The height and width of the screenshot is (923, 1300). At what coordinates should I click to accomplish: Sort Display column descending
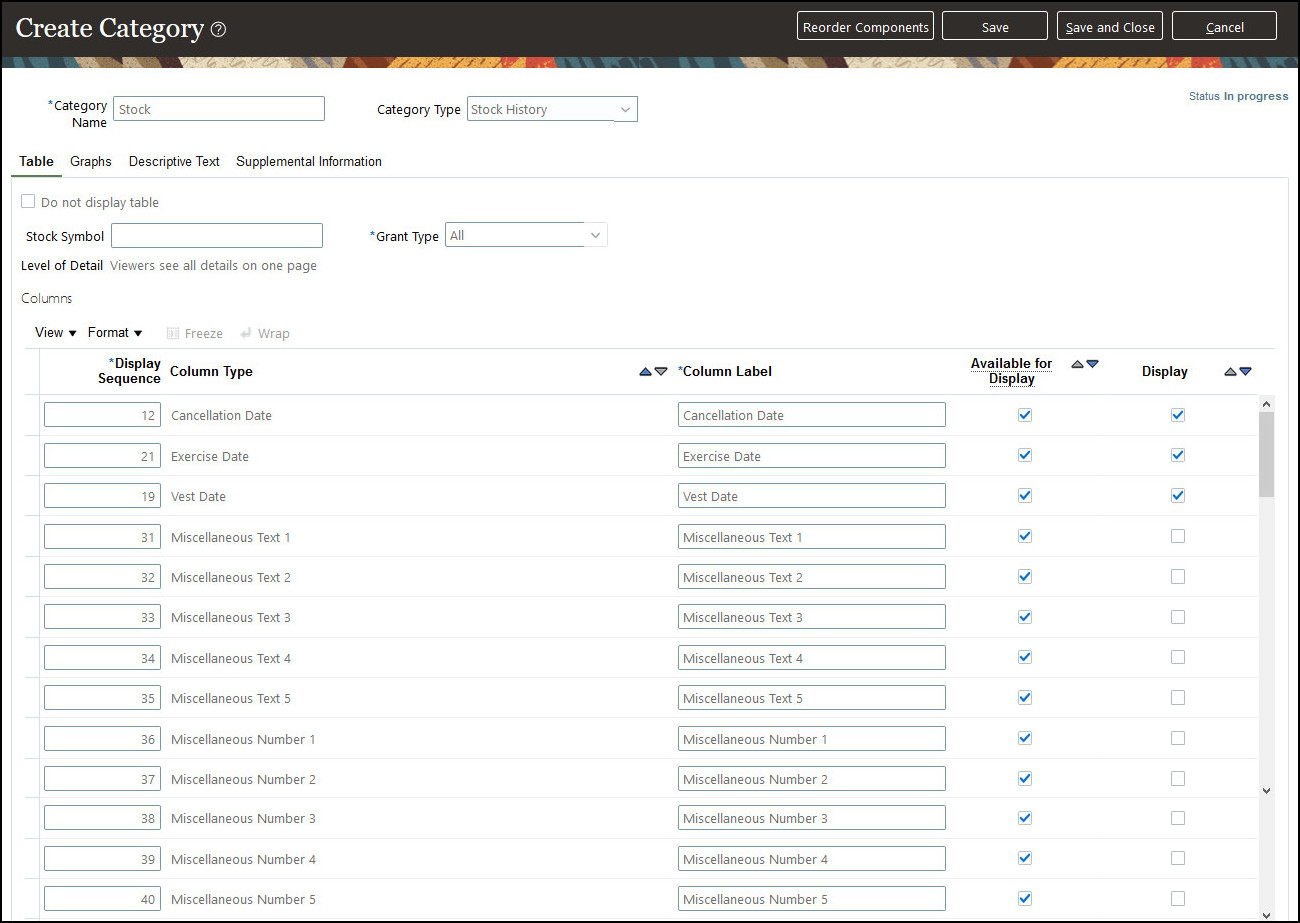click(1245, 371)
